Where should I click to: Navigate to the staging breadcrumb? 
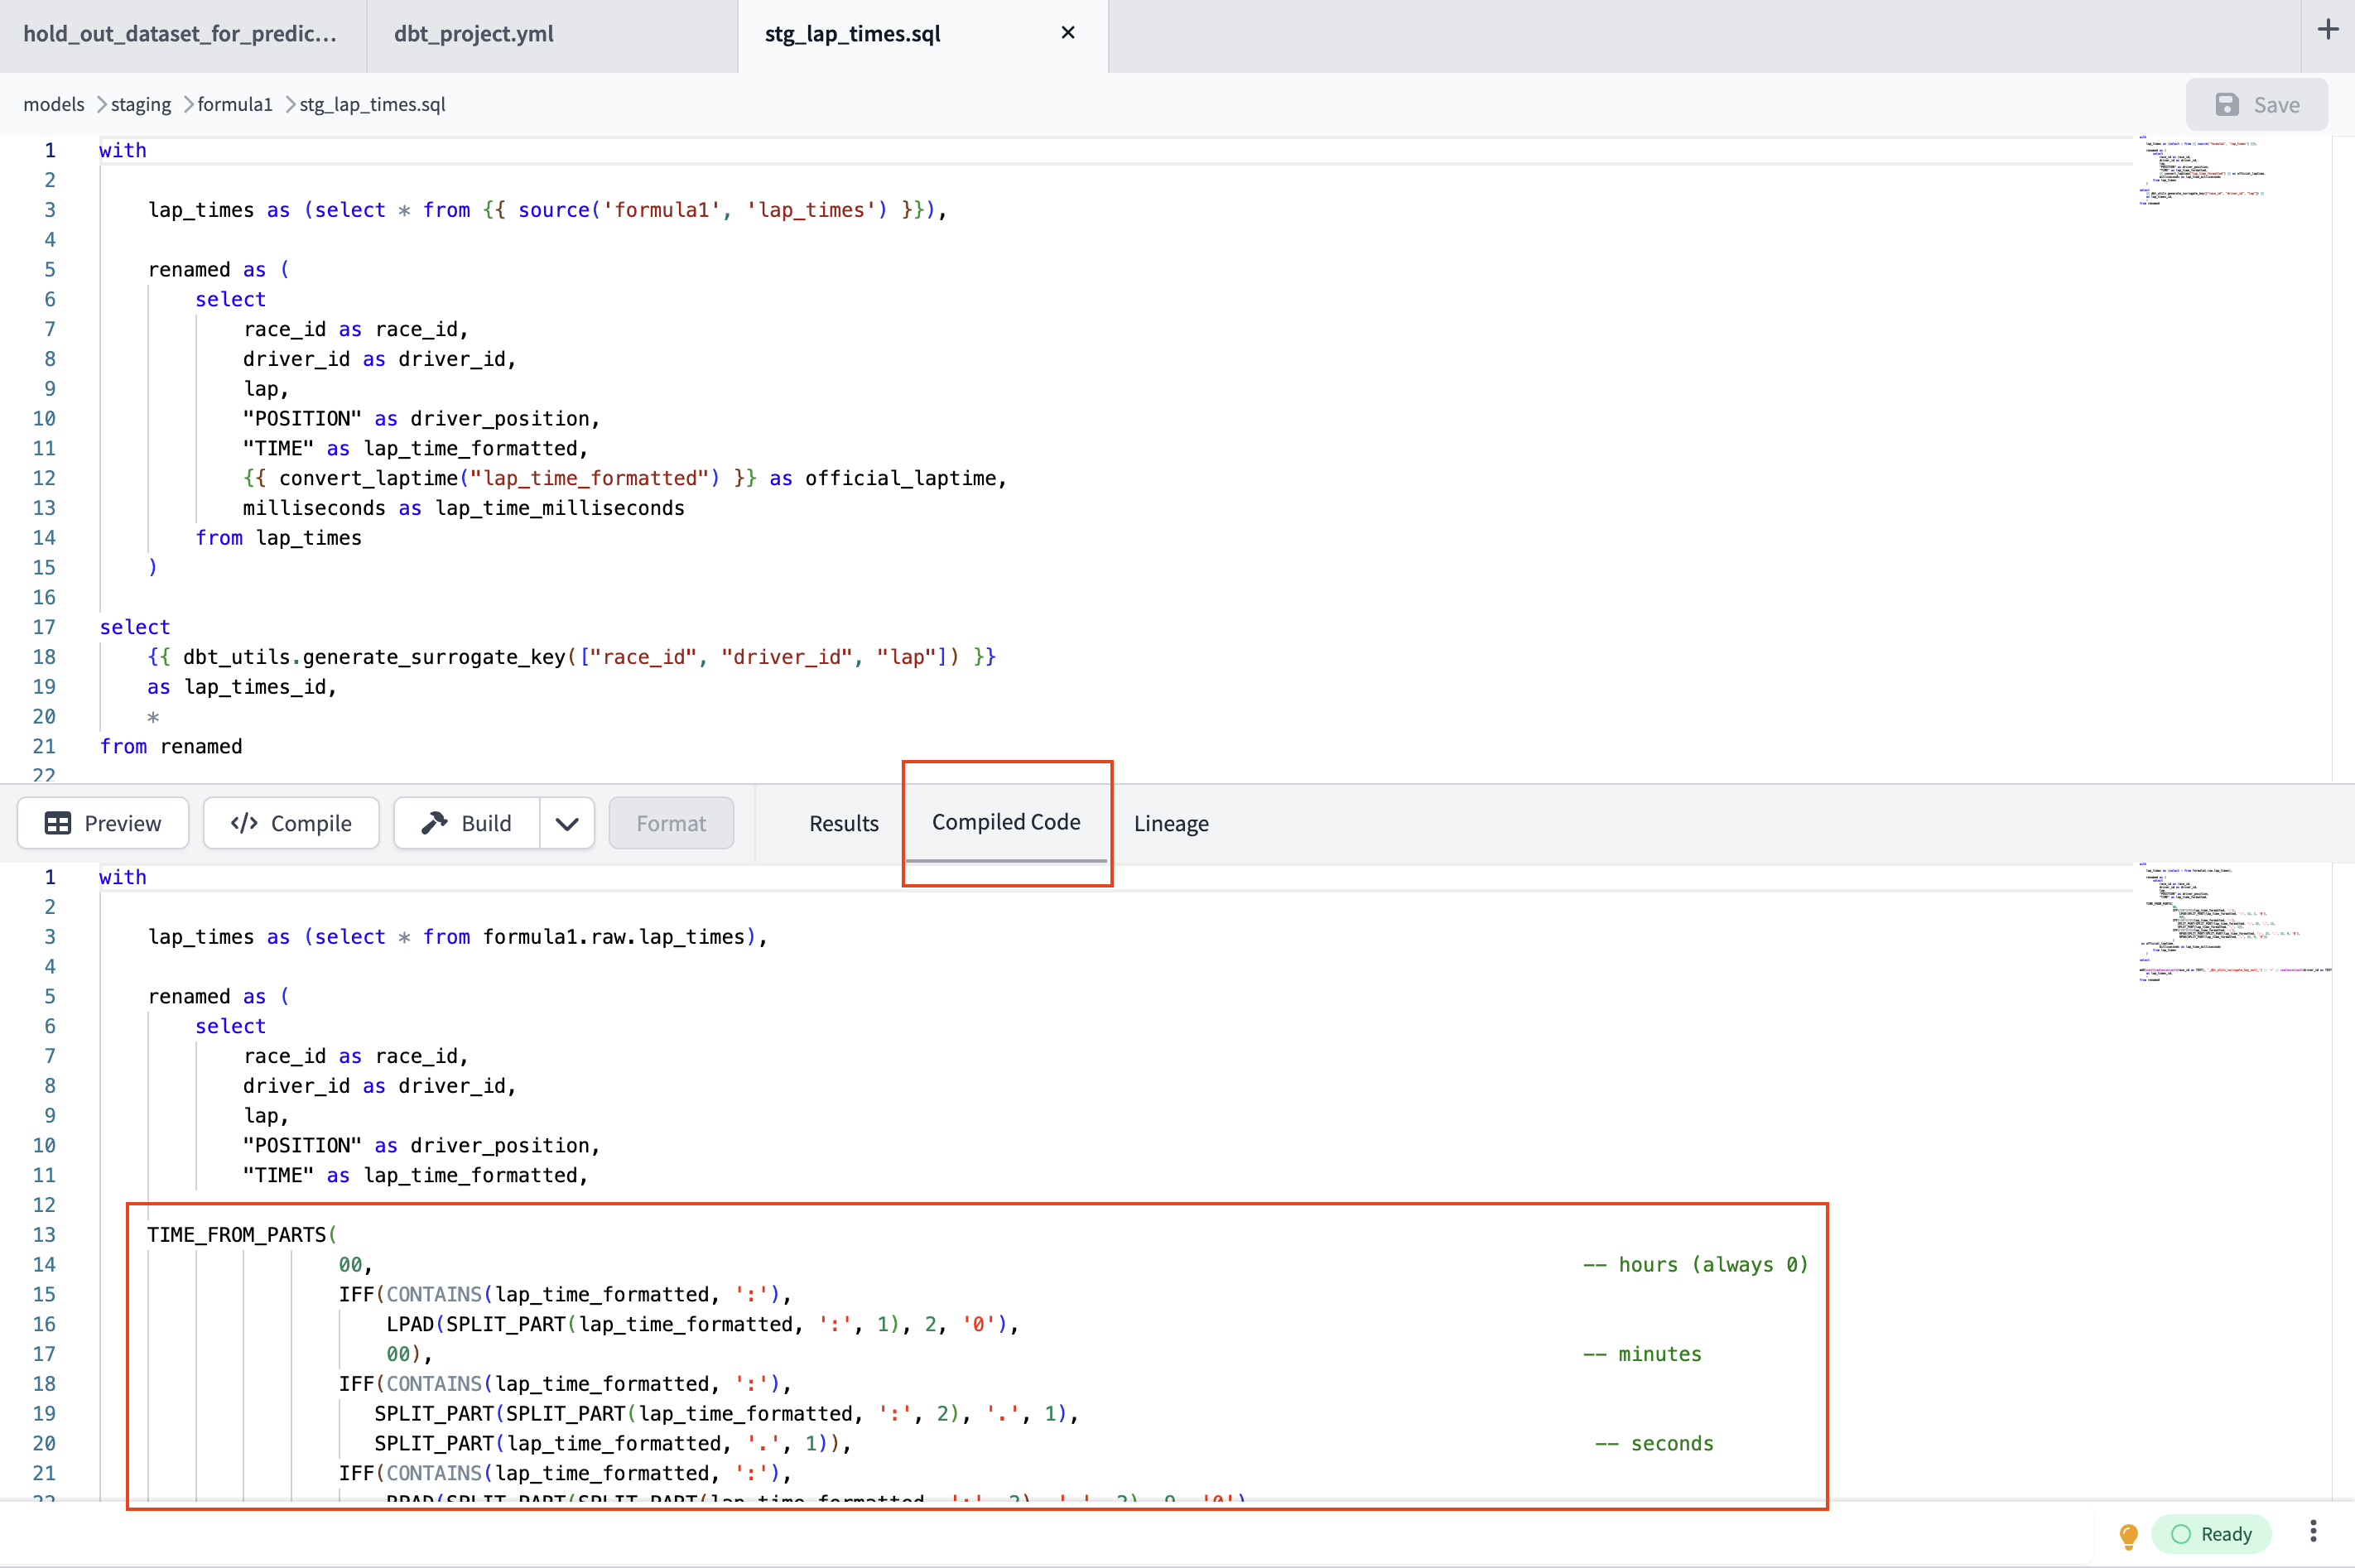point(141,104)
